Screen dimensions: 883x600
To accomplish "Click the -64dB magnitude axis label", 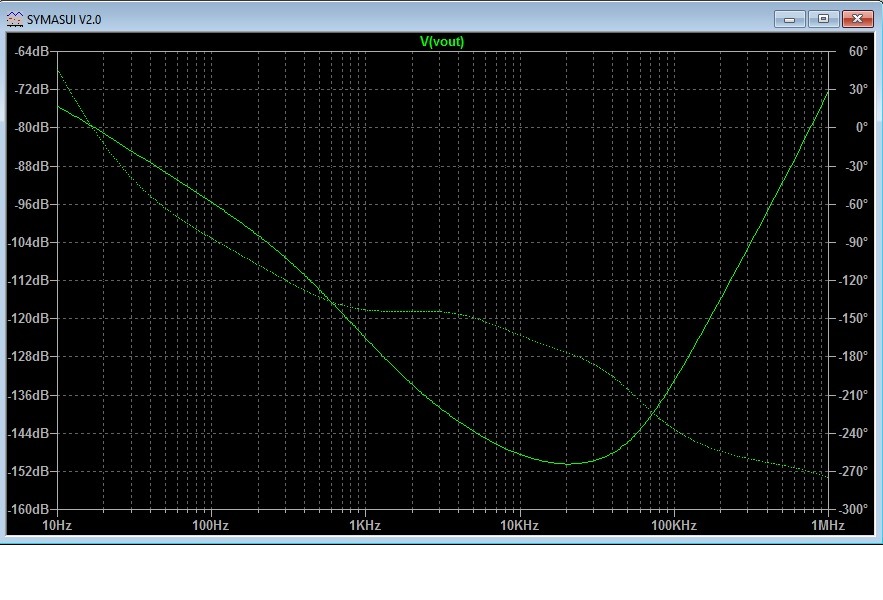I will tap(32, 51).
